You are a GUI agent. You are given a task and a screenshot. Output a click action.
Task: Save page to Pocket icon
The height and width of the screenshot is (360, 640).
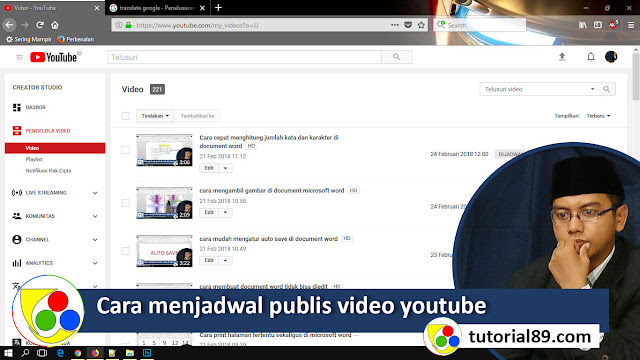[x=408, y=25]
